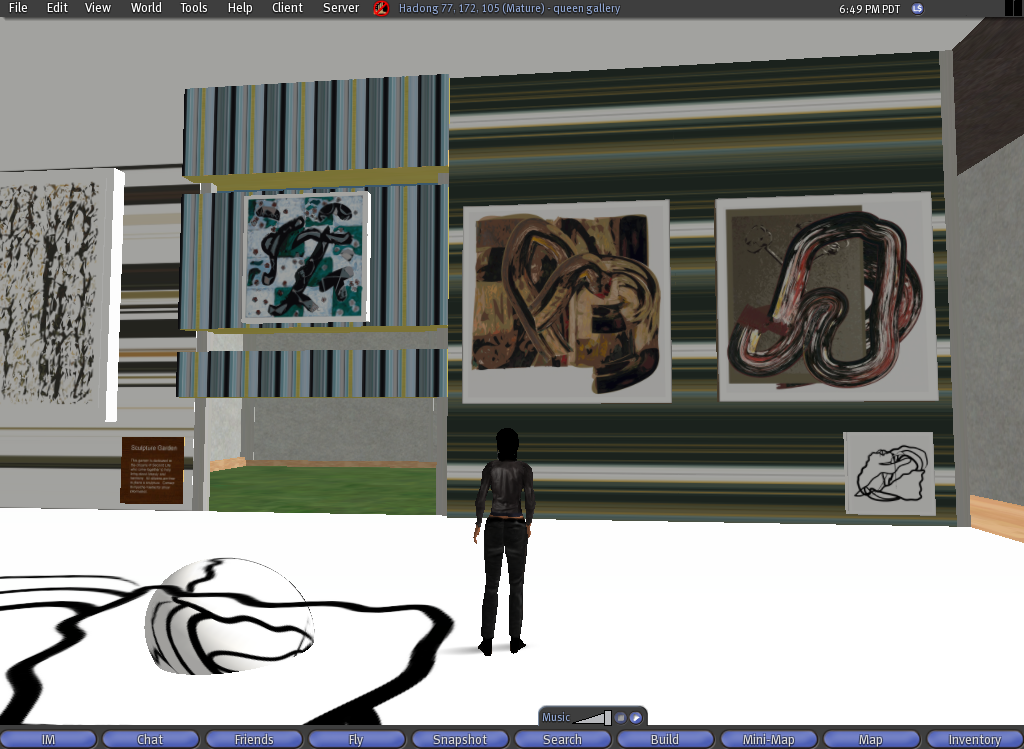
Task: Play the music stream
Action: (635, 718)
